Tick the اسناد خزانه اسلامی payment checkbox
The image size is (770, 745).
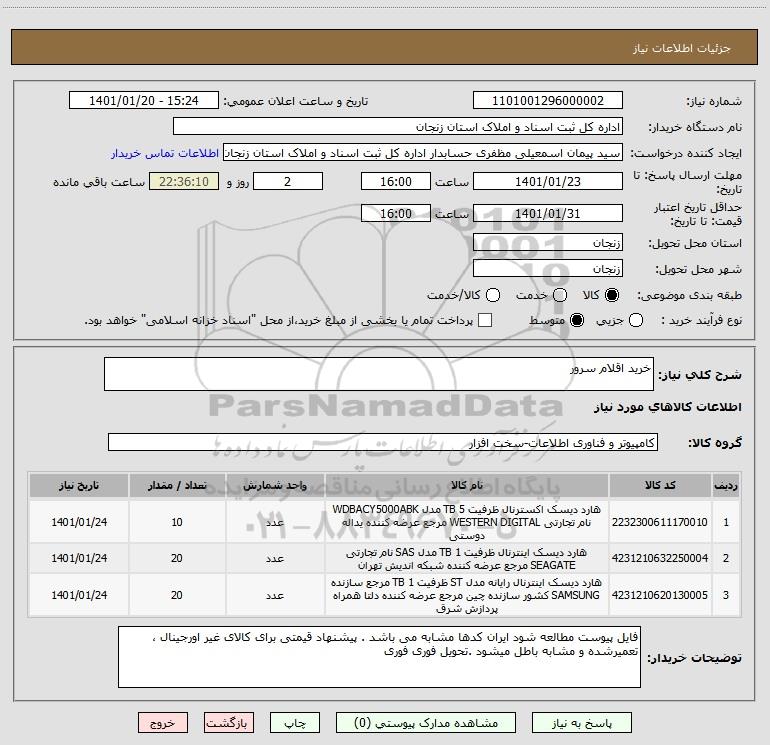[485, 320]
